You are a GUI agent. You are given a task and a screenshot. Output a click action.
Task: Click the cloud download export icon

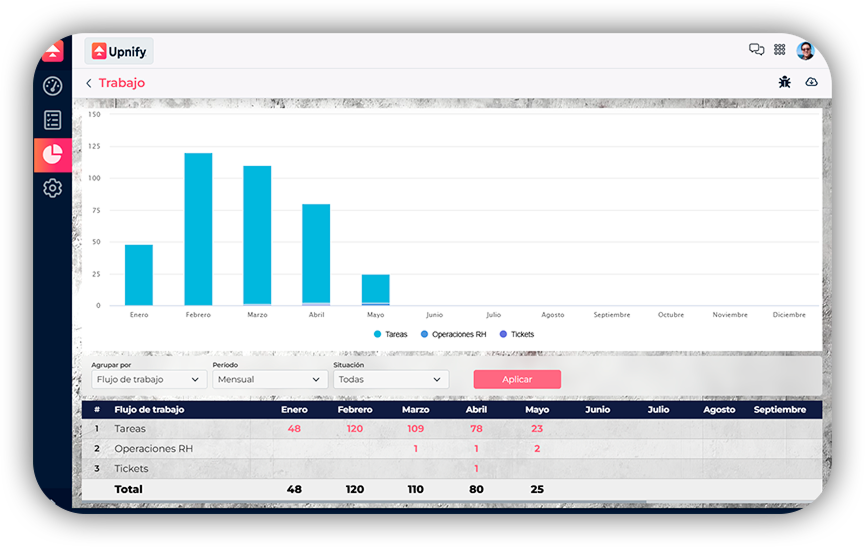click(x=811, y=82)
